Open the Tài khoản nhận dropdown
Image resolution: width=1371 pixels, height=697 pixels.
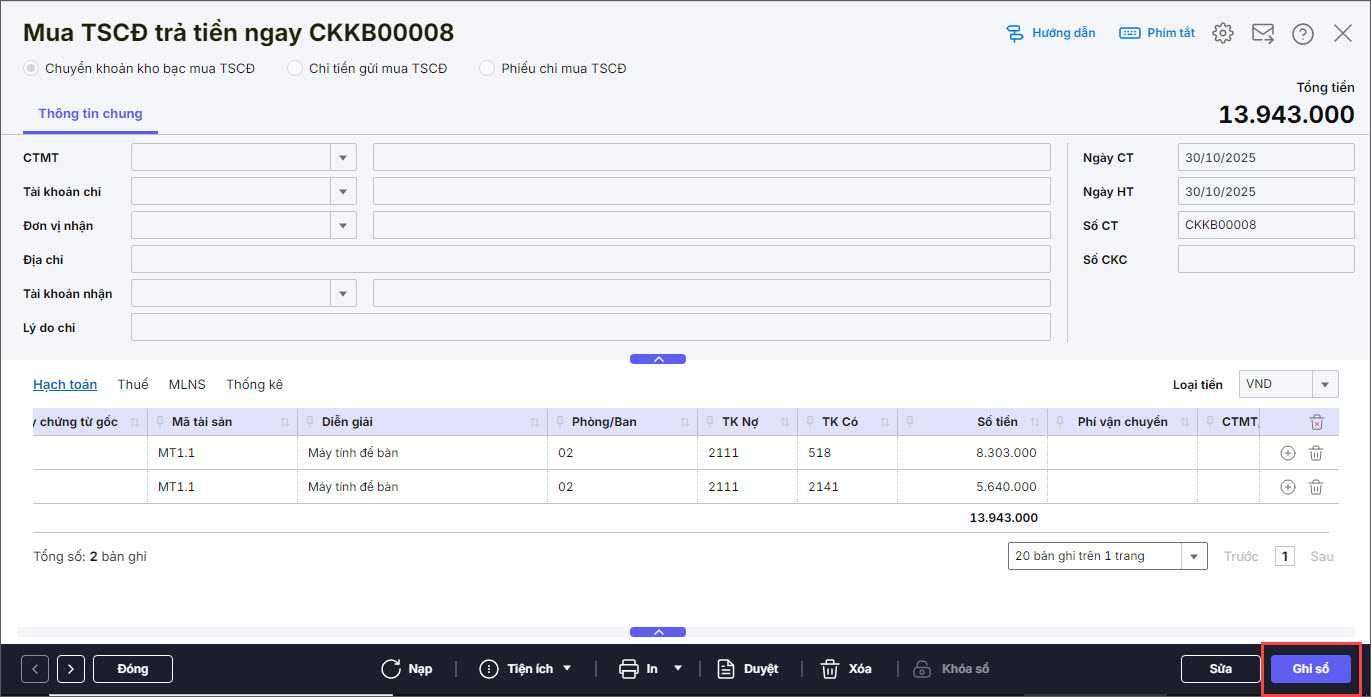(x=344, y=293)
